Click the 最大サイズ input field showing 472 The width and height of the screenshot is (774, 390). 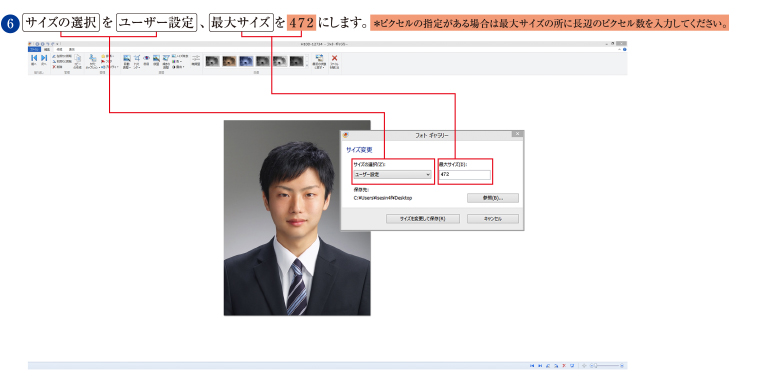click(464, 174)
